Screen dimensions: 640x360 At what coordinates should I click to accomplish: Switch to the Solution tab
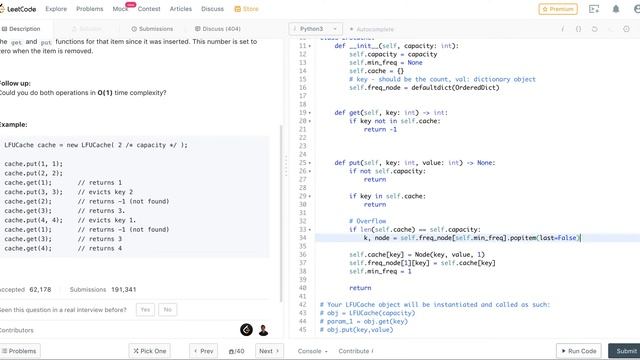coord(87,29)
